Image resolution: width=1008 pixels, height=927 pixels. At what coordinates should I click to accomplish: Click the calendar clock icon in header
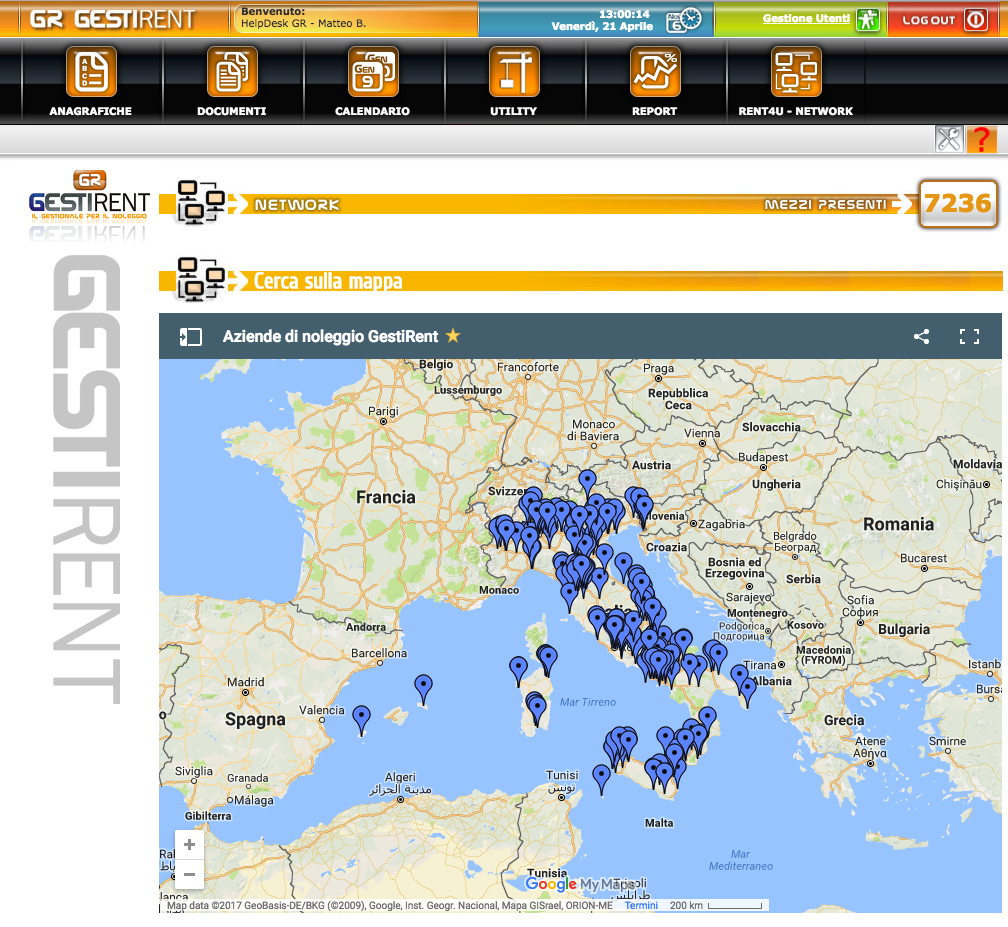point(683,20)
